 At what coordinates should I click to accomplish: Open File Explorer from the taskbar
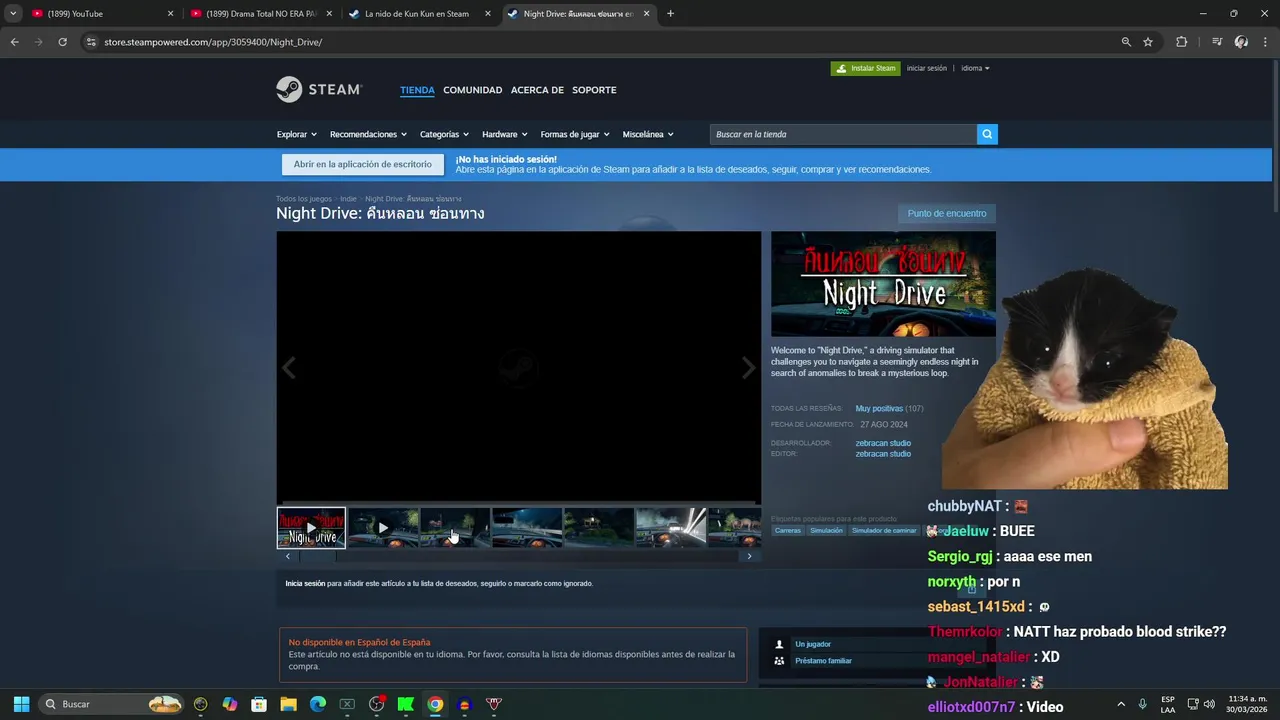pos(288,704)
